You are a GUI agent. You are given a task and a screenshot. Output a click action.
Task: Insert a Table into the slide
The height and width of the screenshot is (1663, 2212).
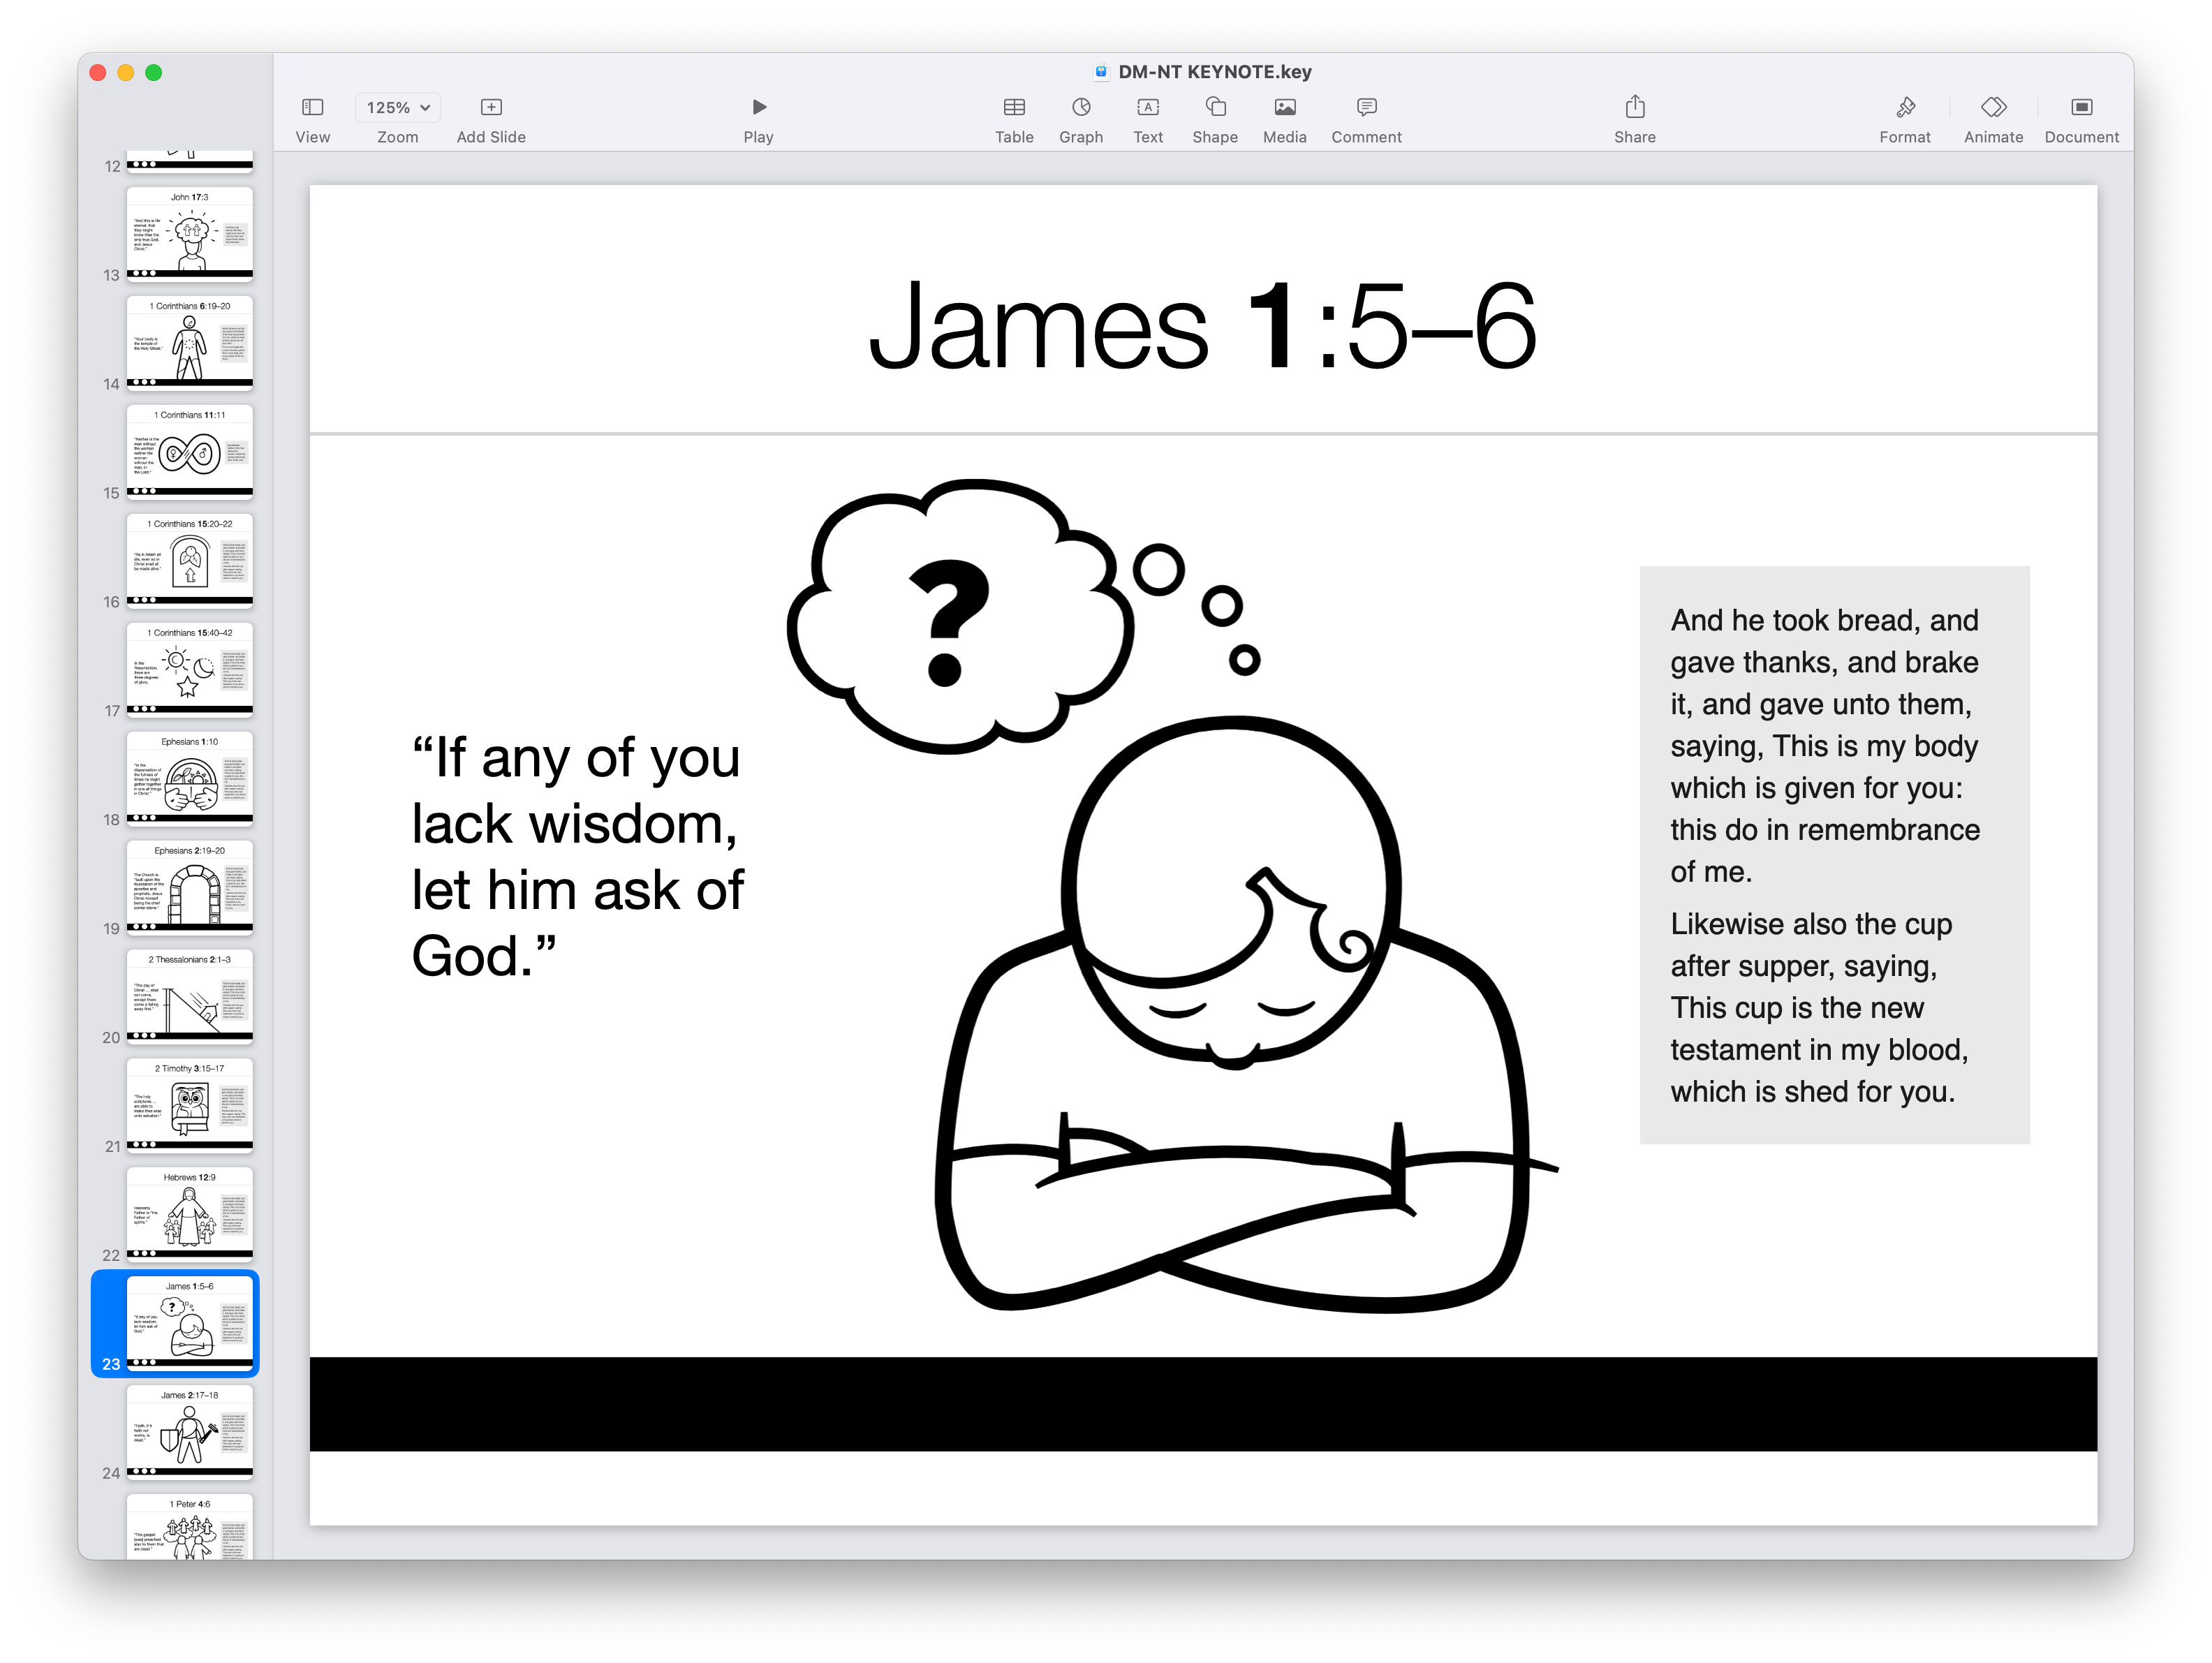(x=1014, y=118)
